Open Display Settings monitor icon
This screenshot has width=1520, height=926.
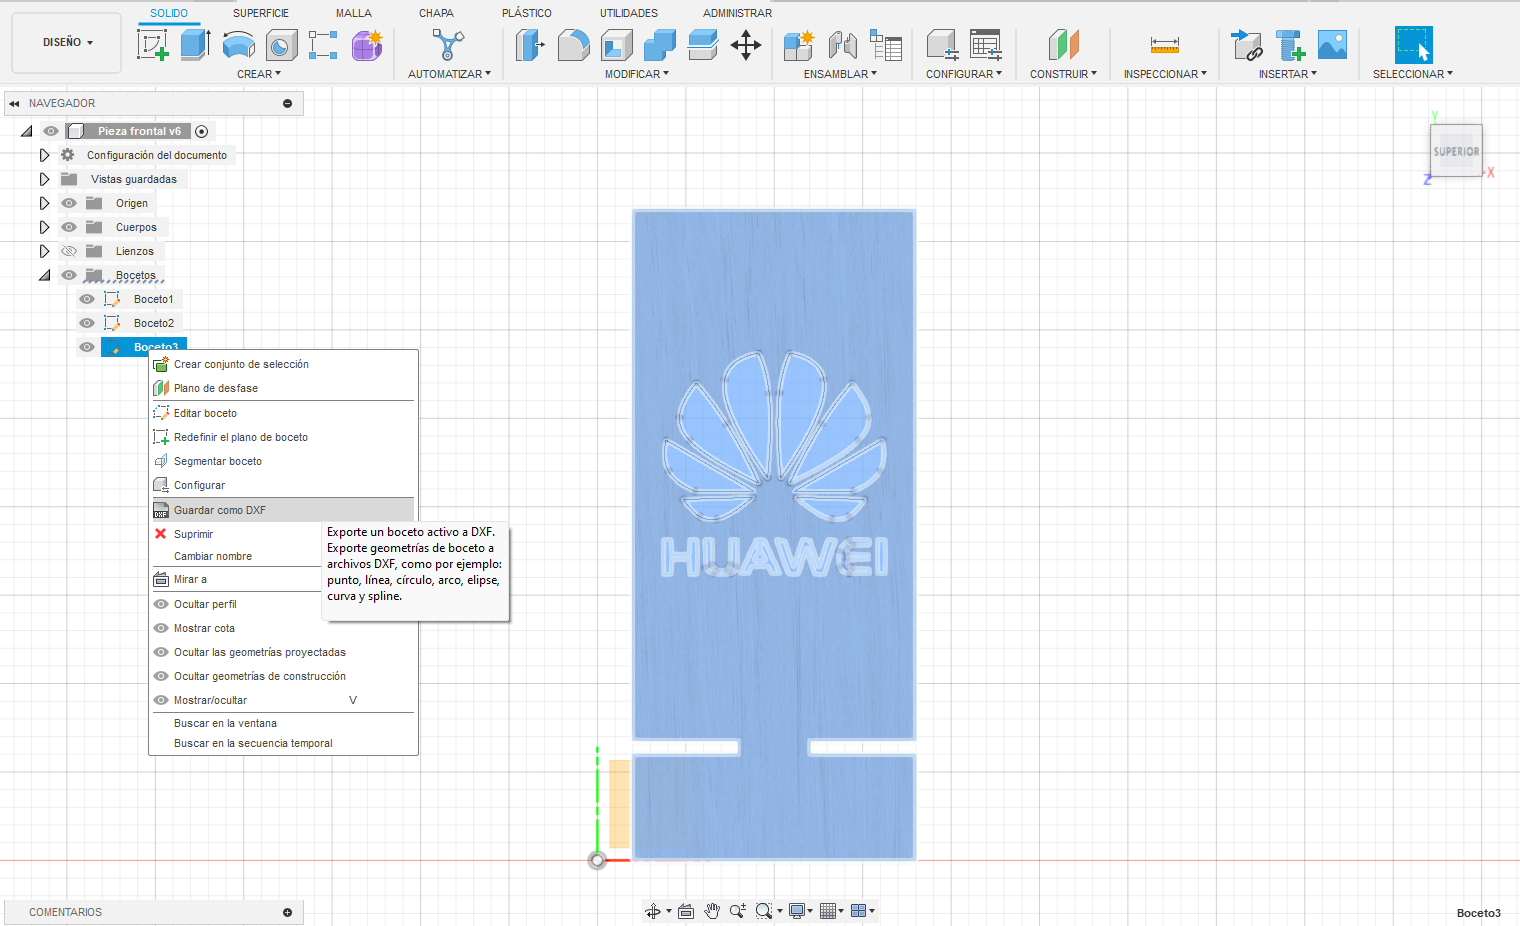[x=797, y=911]
